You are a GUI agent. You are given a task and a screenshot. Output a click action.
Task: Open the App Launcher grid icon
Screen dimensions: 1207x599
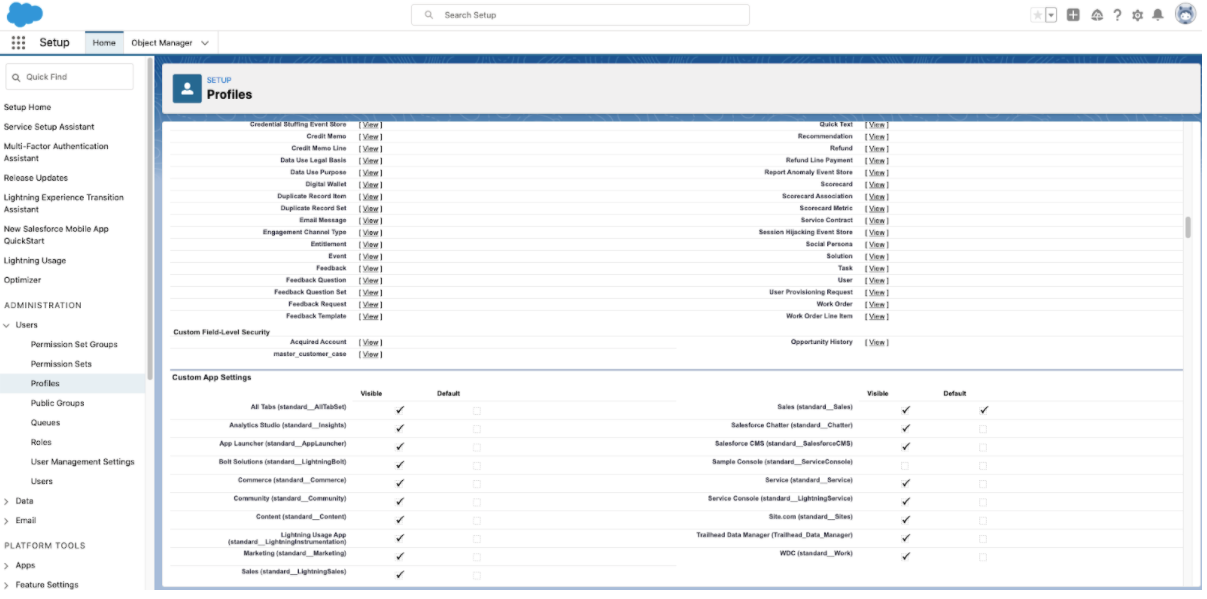[18, 43]
